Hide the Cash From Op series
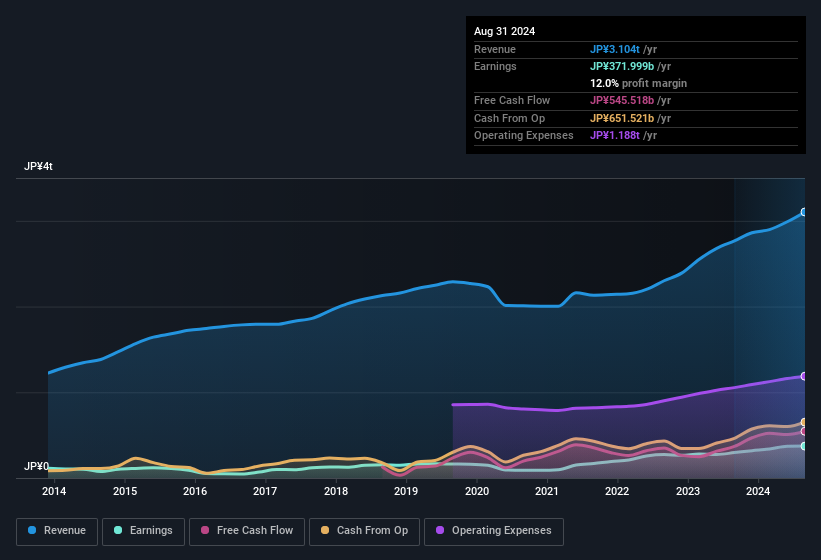The image size is (821, 560). [363, 530]
